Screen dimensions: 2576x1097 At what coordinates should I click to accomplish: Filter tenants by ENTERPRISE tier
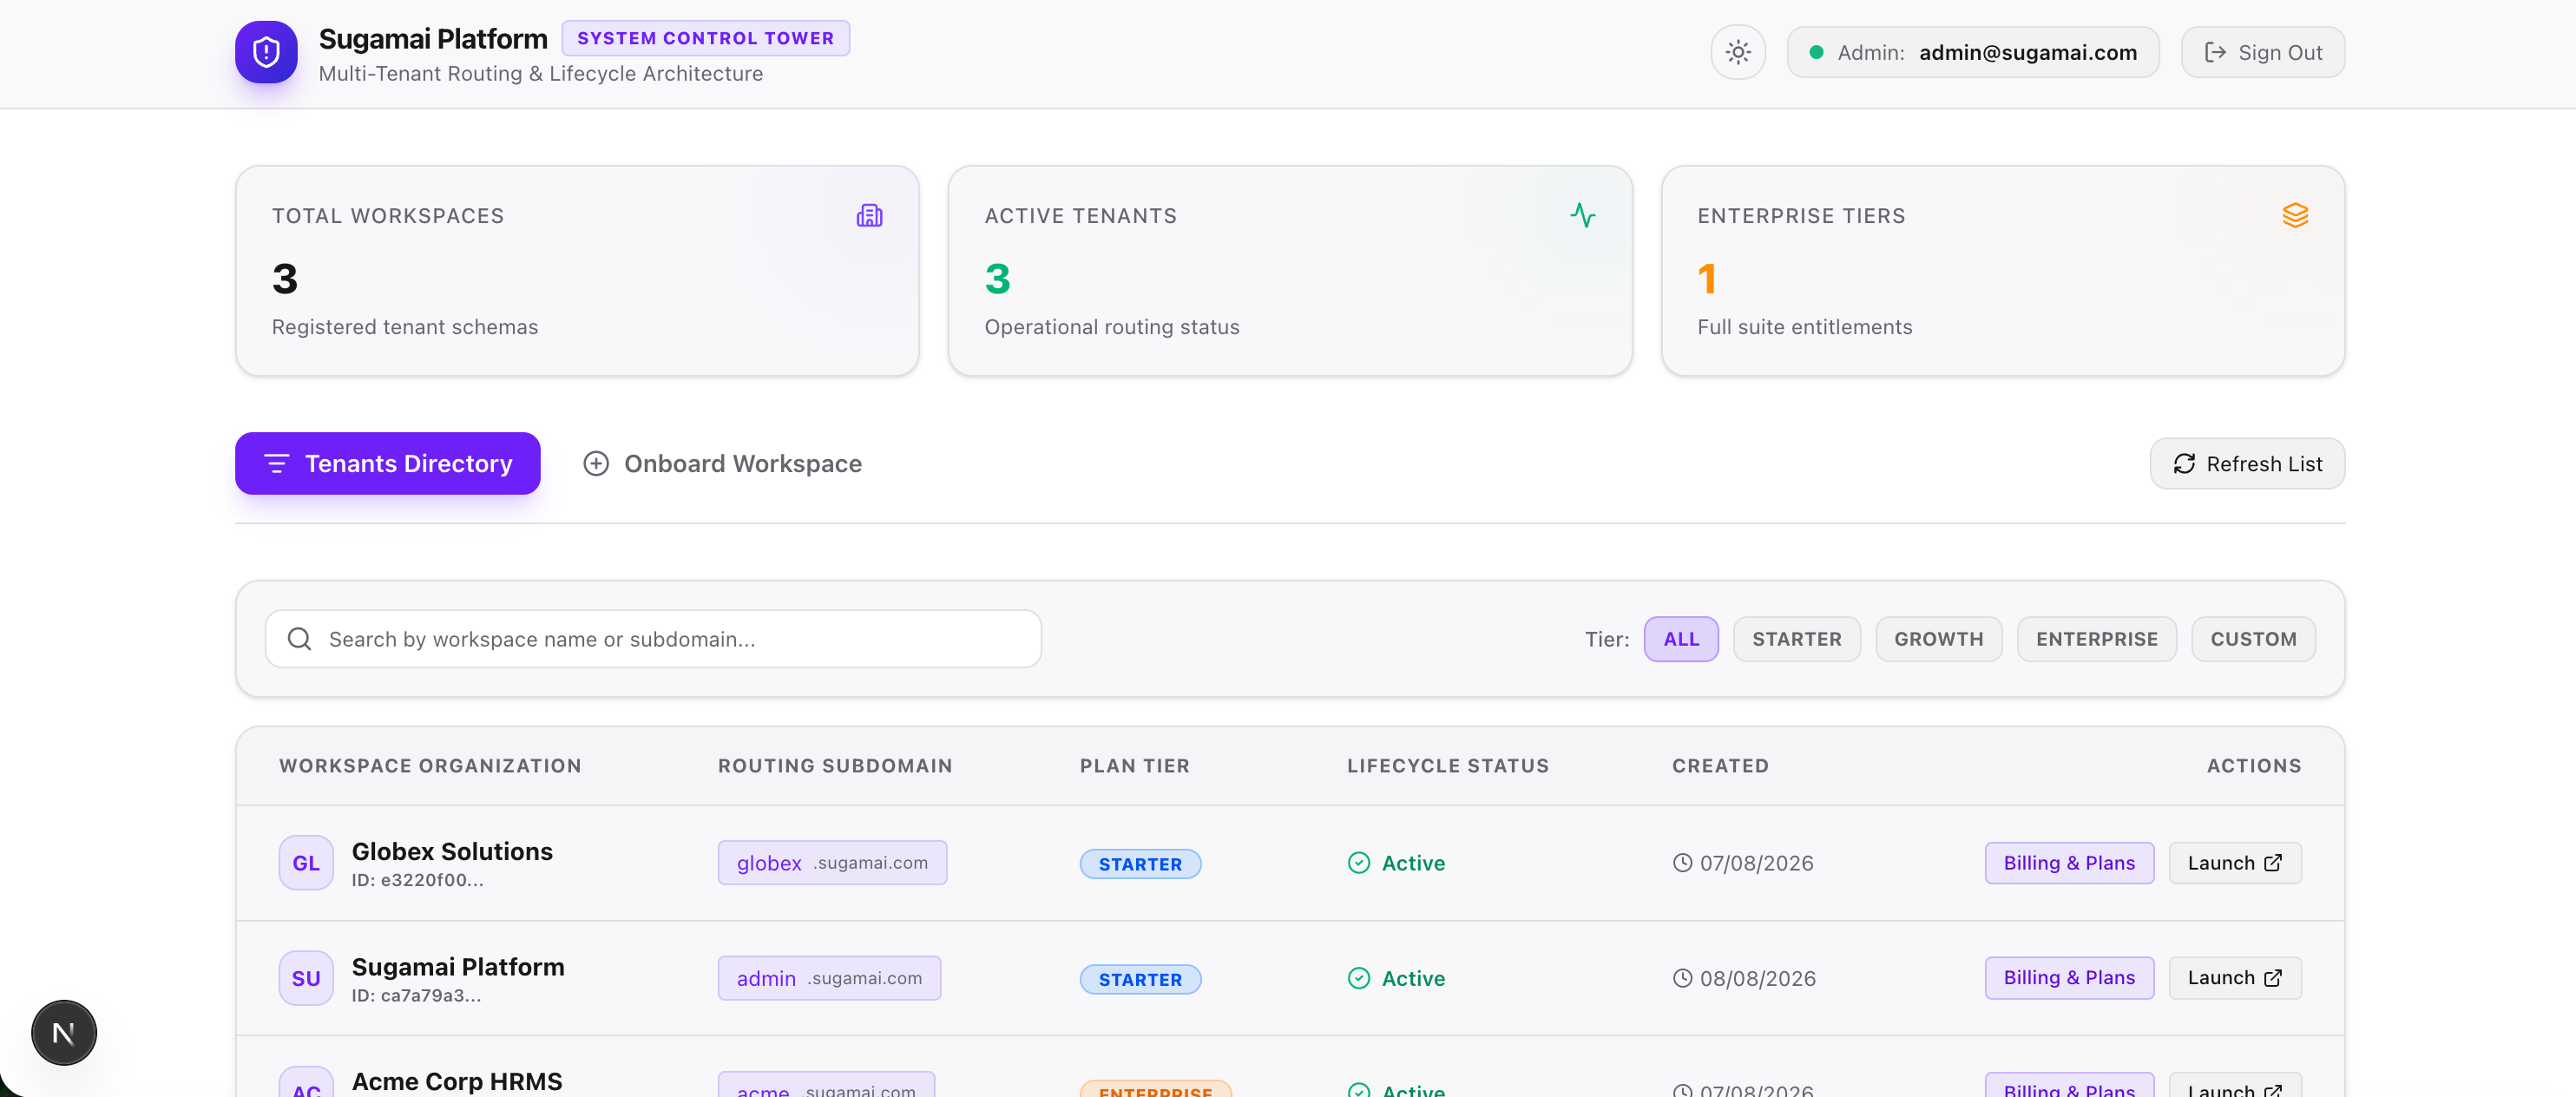(x=2096, y=639)
